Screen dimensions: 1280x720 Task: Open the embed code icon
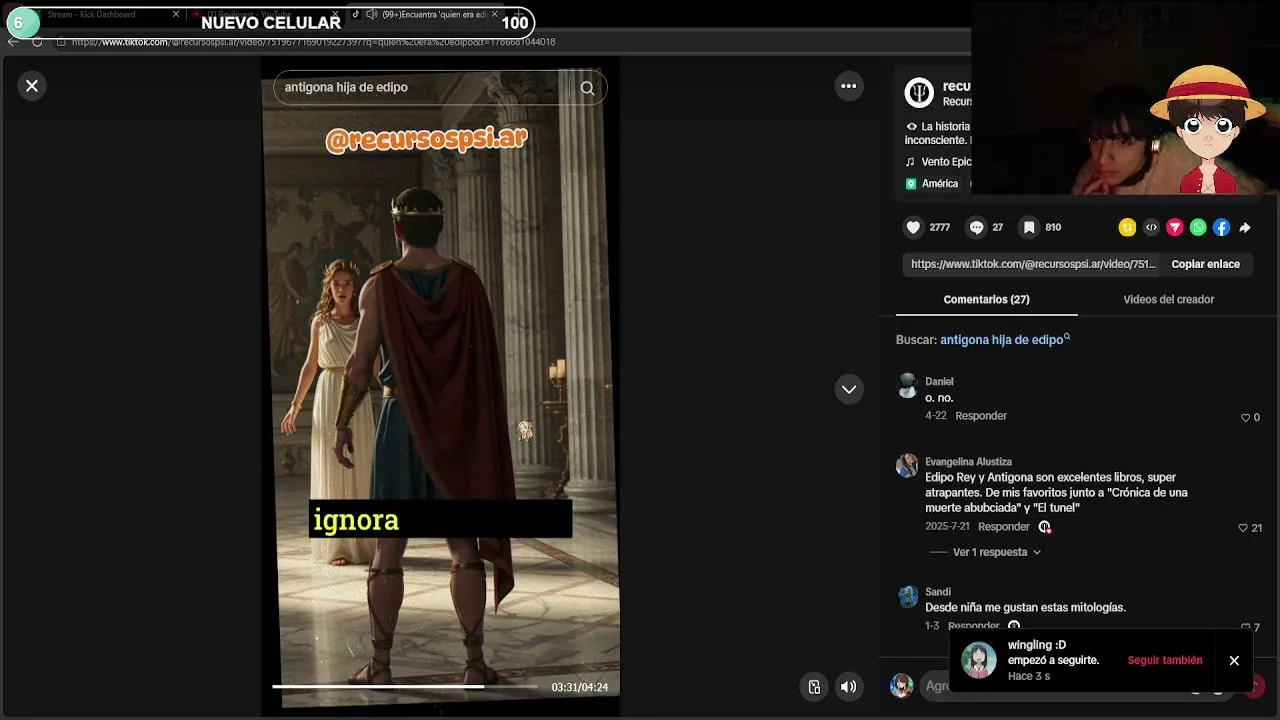pyautogui.click(x=1151, y=228)
